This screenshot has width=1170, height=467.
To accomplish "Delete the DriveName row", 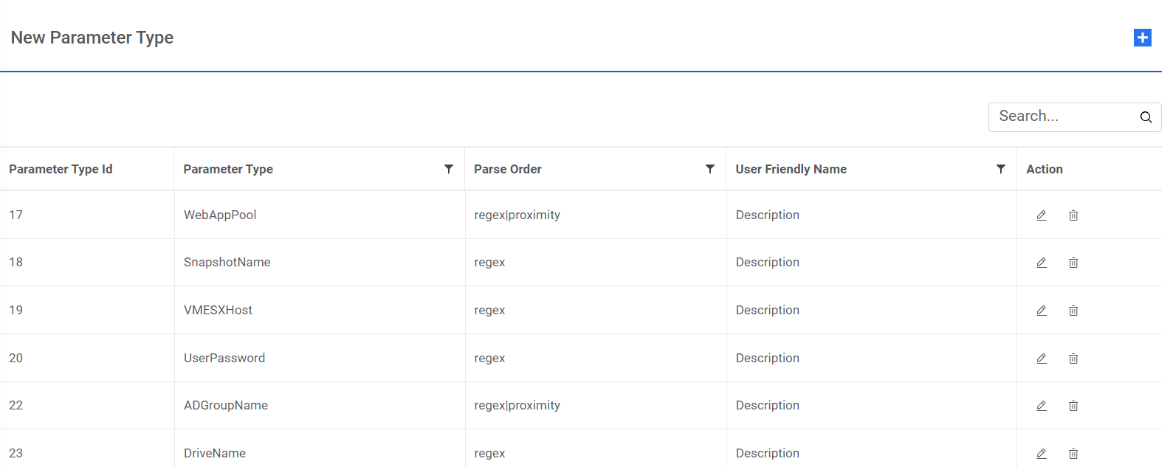I will coord(1073,453).
